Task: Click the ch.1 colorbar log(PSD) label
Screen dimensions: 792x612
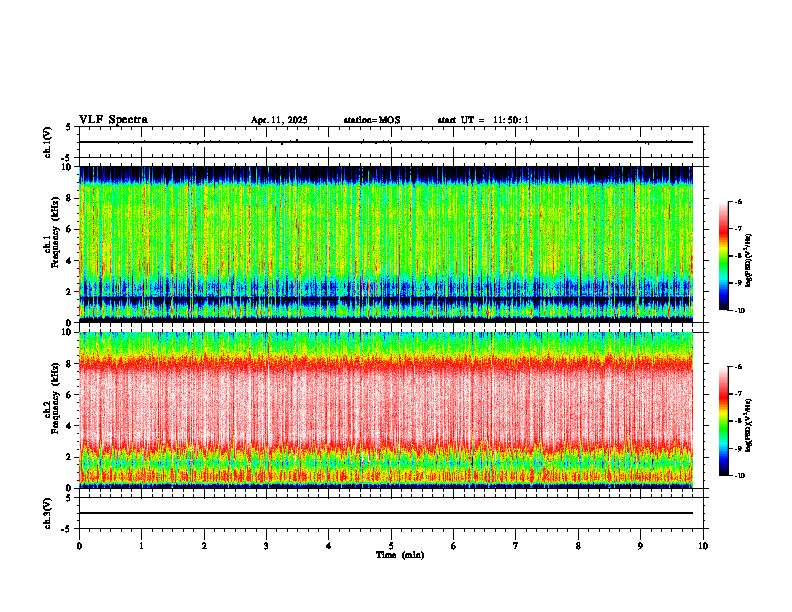Action: pos(750,261)
